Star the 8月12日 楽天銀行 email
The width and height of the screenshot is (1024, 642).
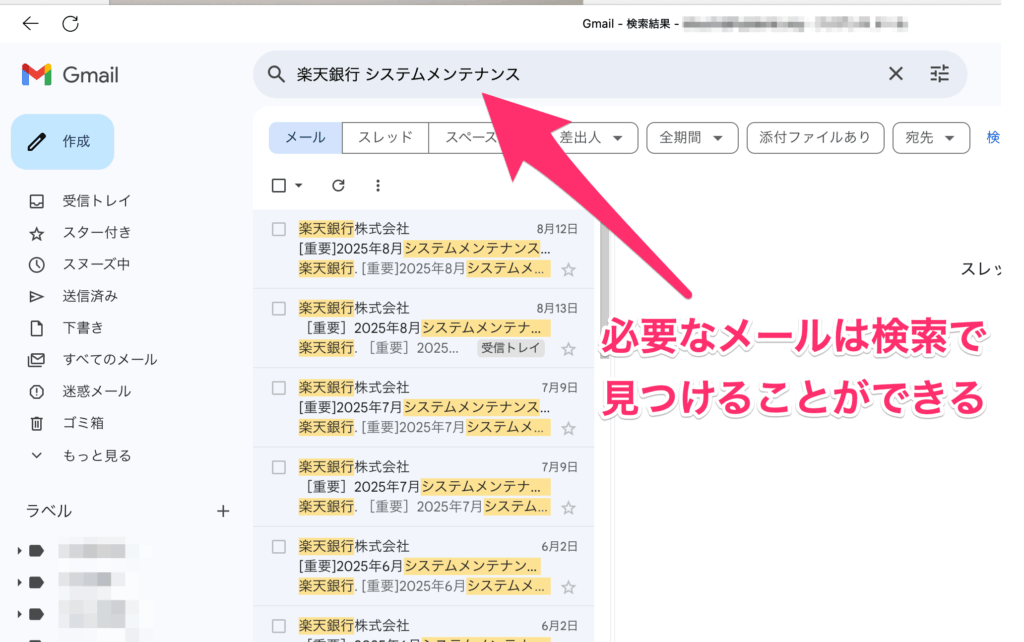(x=569, y=270)
